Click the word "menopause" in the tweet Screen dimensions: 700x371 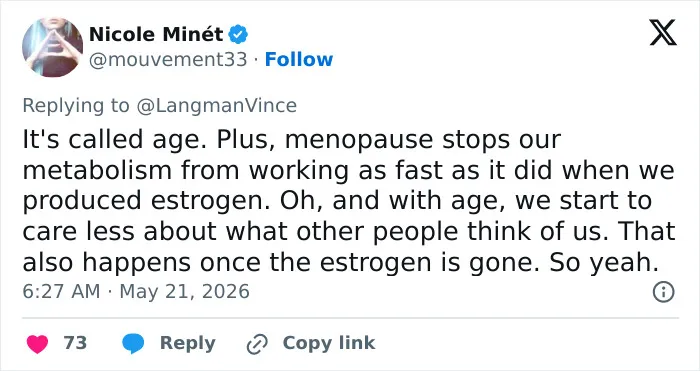[359, 141]
